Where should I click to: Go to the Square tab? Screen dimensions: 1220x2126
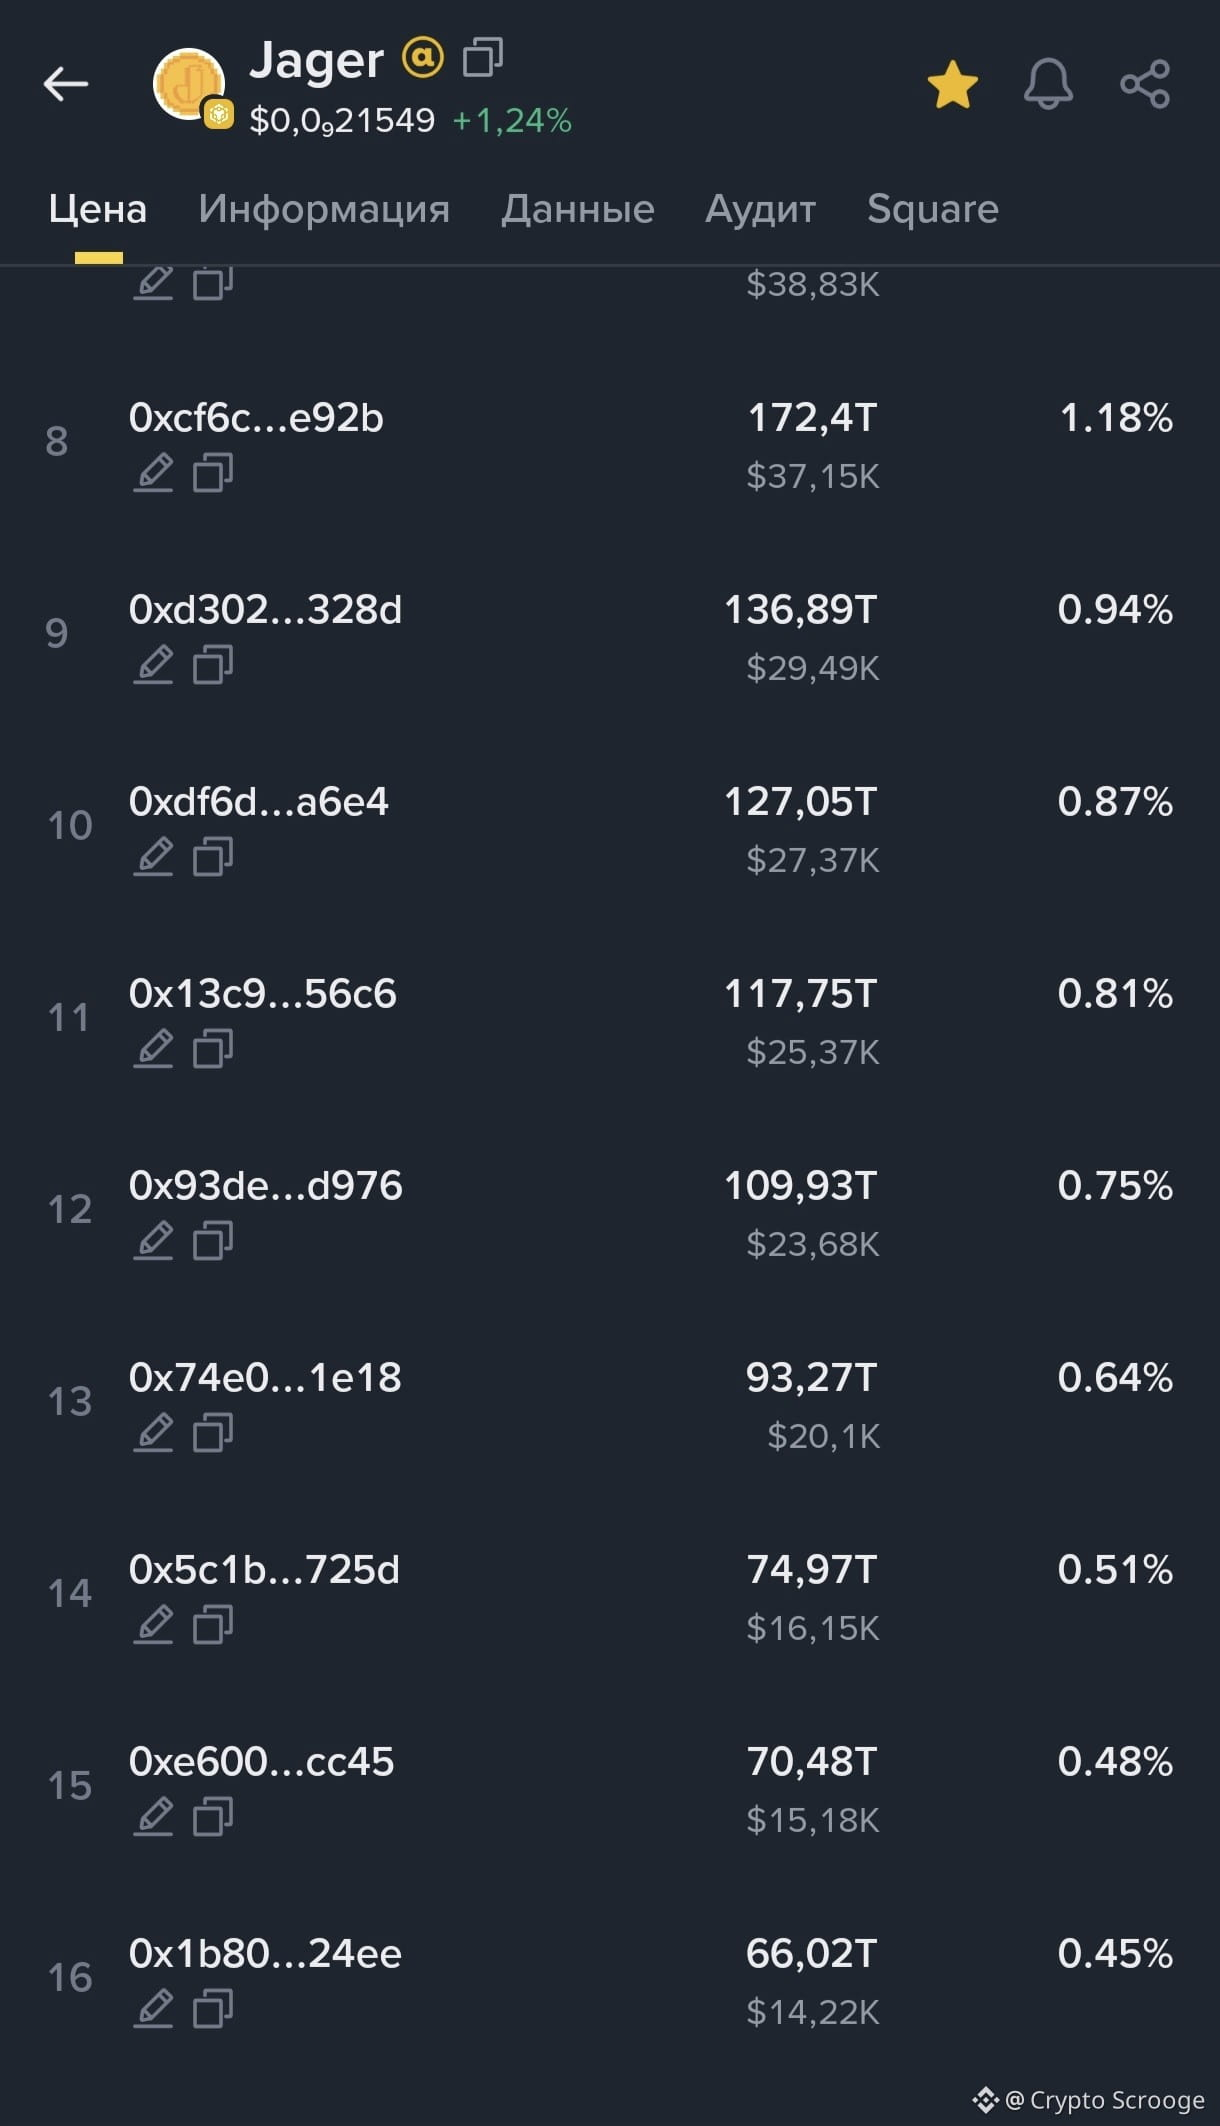point(932,209)
